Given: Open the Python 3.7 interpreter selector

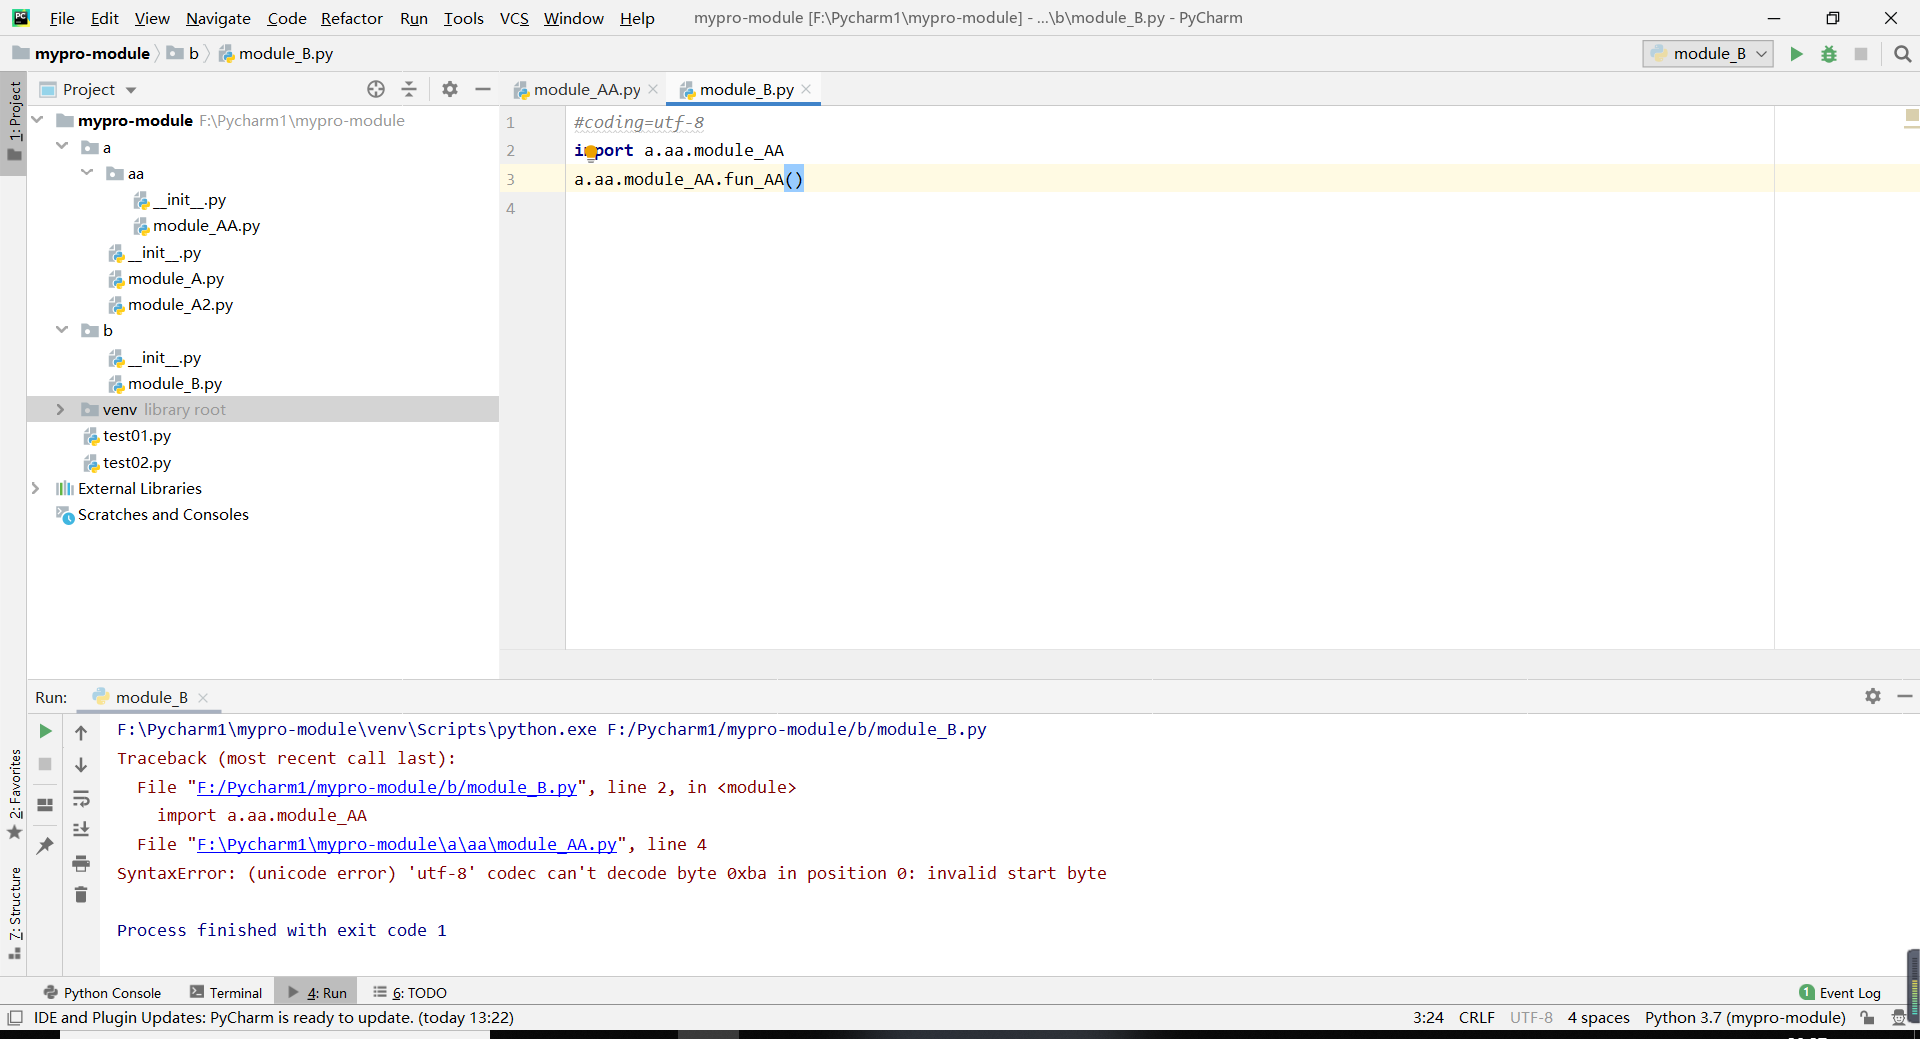Looking at the screenshot, I should point(1745,1018).
